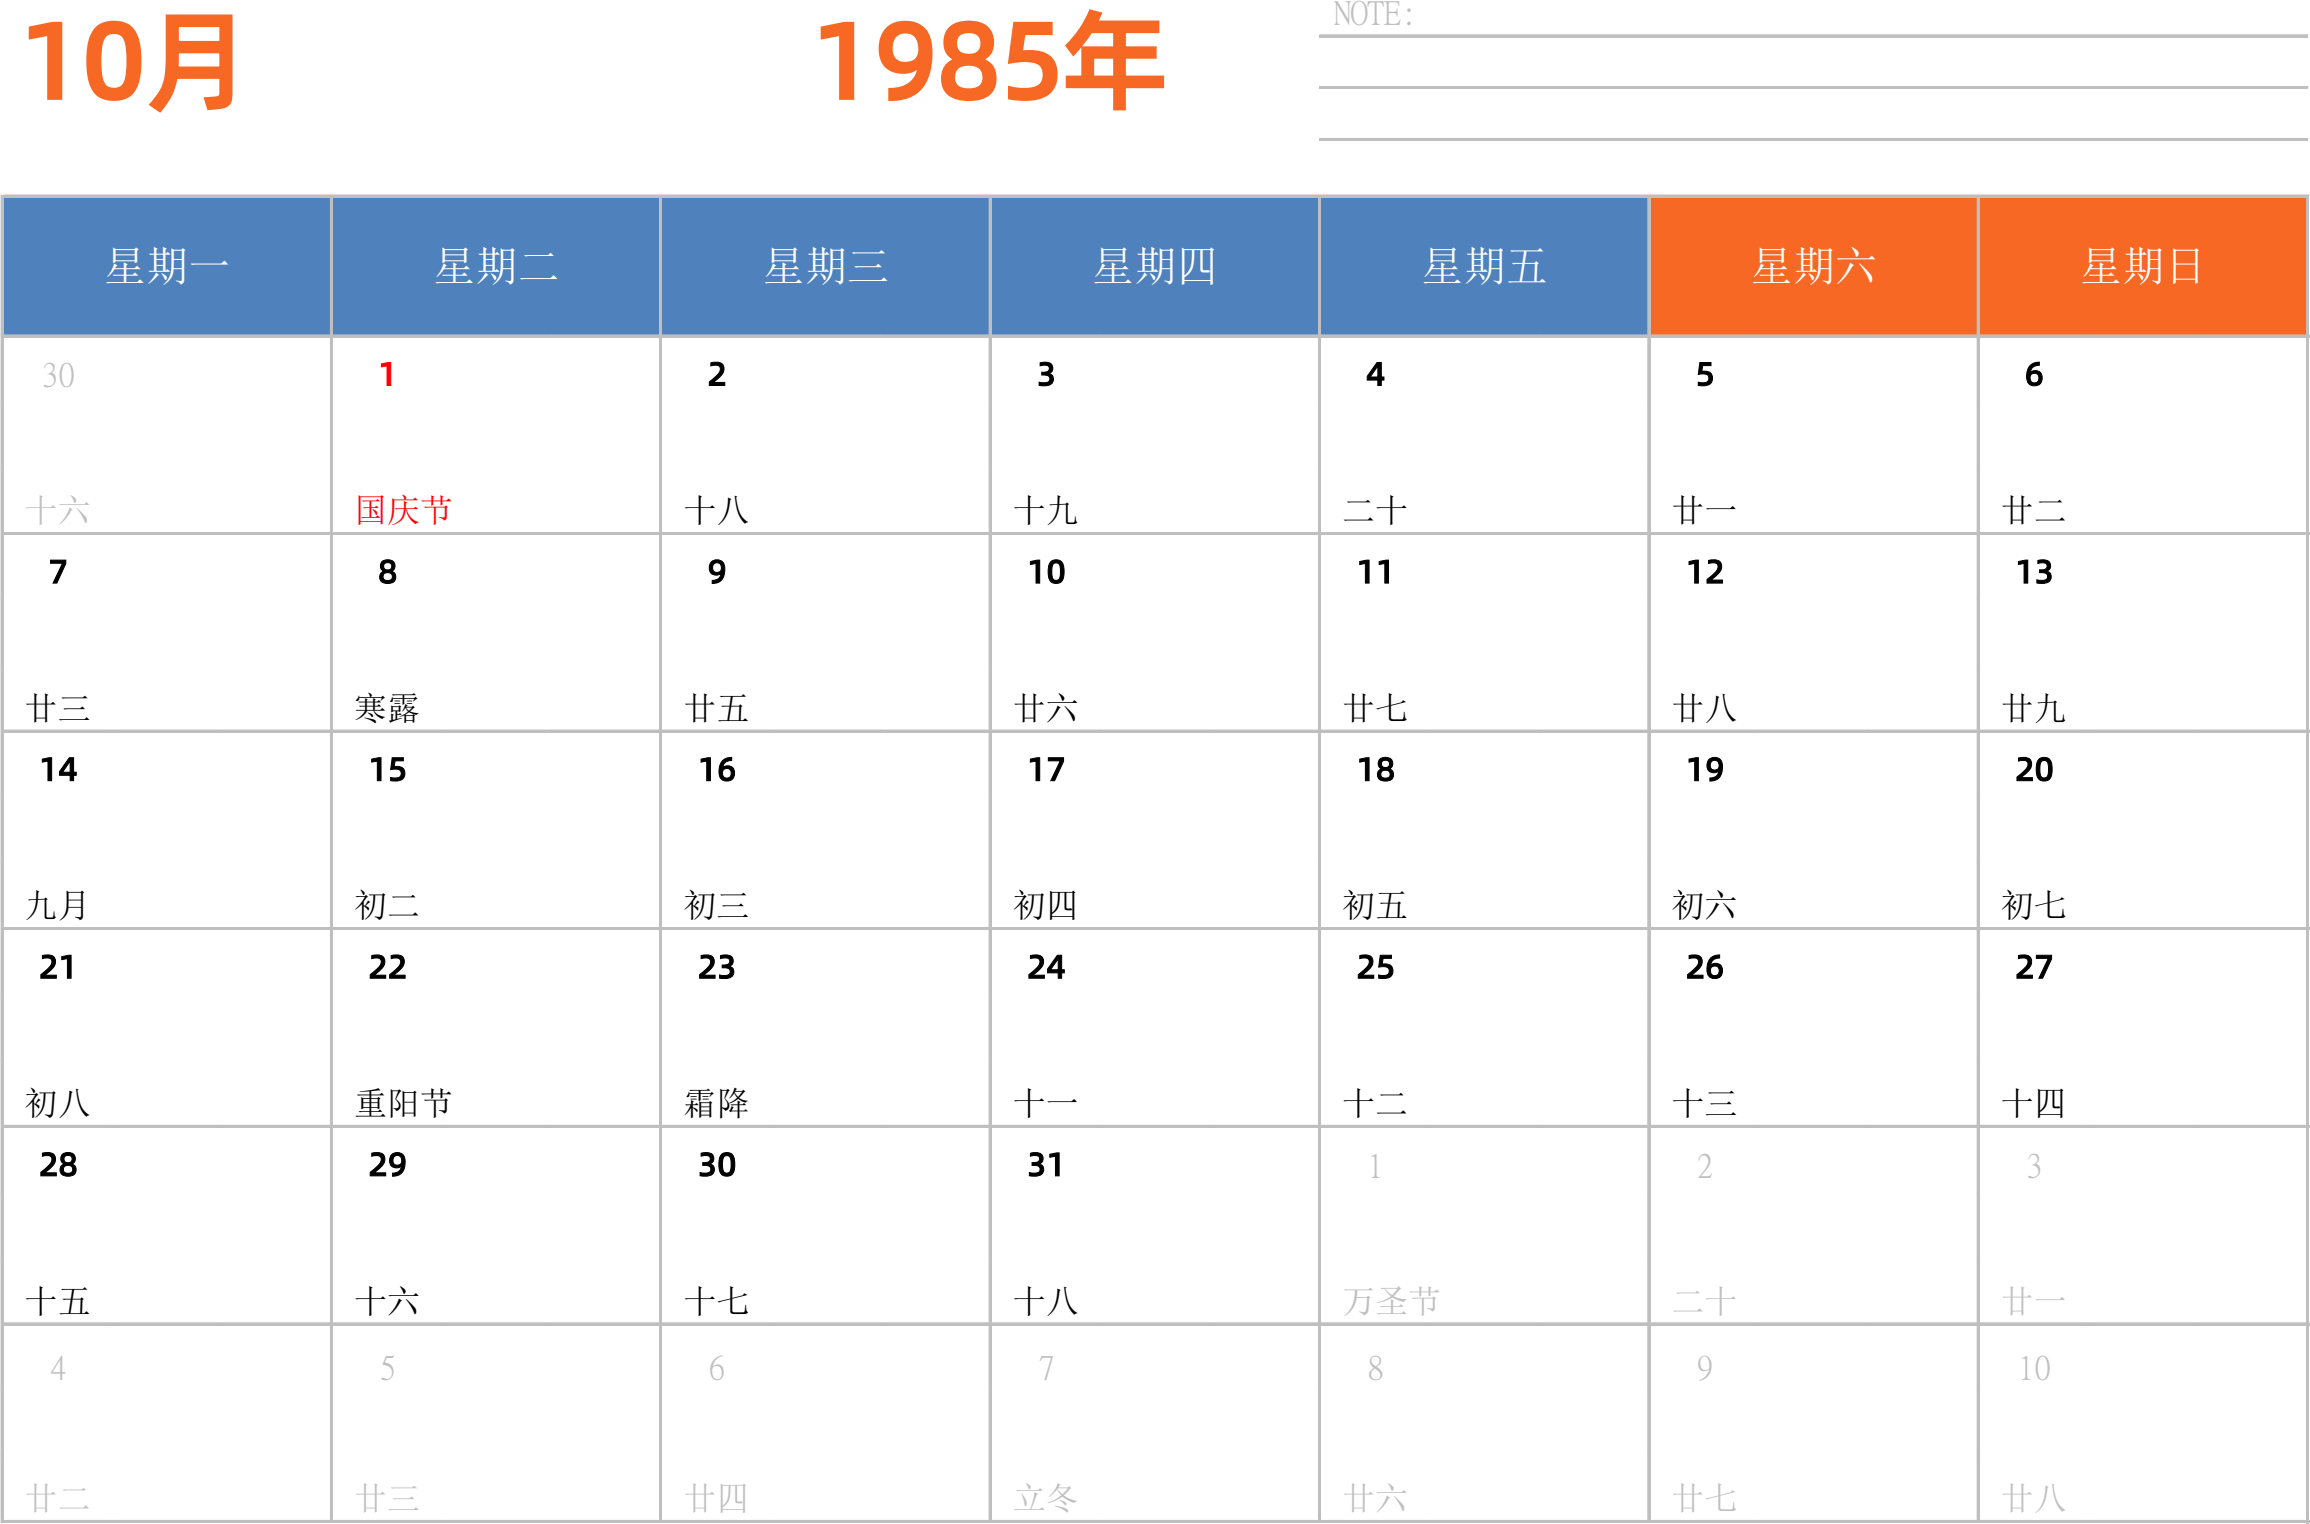Click date 16

tap(717, 770)
